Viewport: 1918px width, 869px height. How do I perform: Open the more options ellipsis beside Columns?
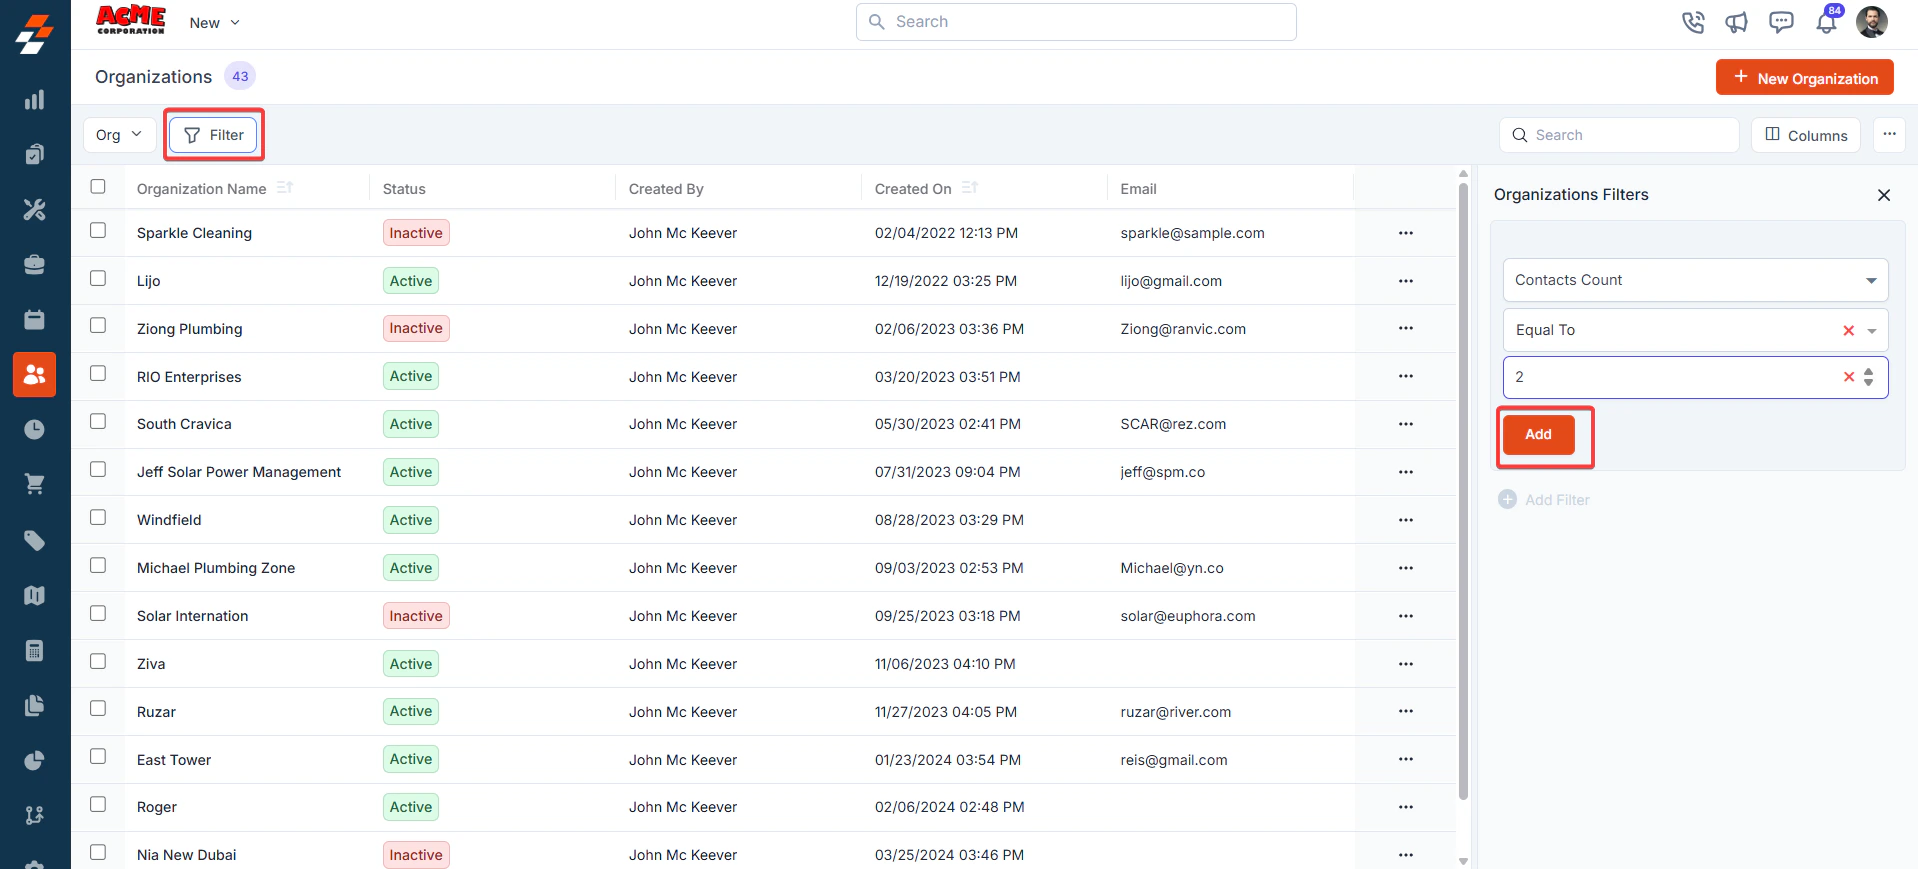click(1889, 134)
